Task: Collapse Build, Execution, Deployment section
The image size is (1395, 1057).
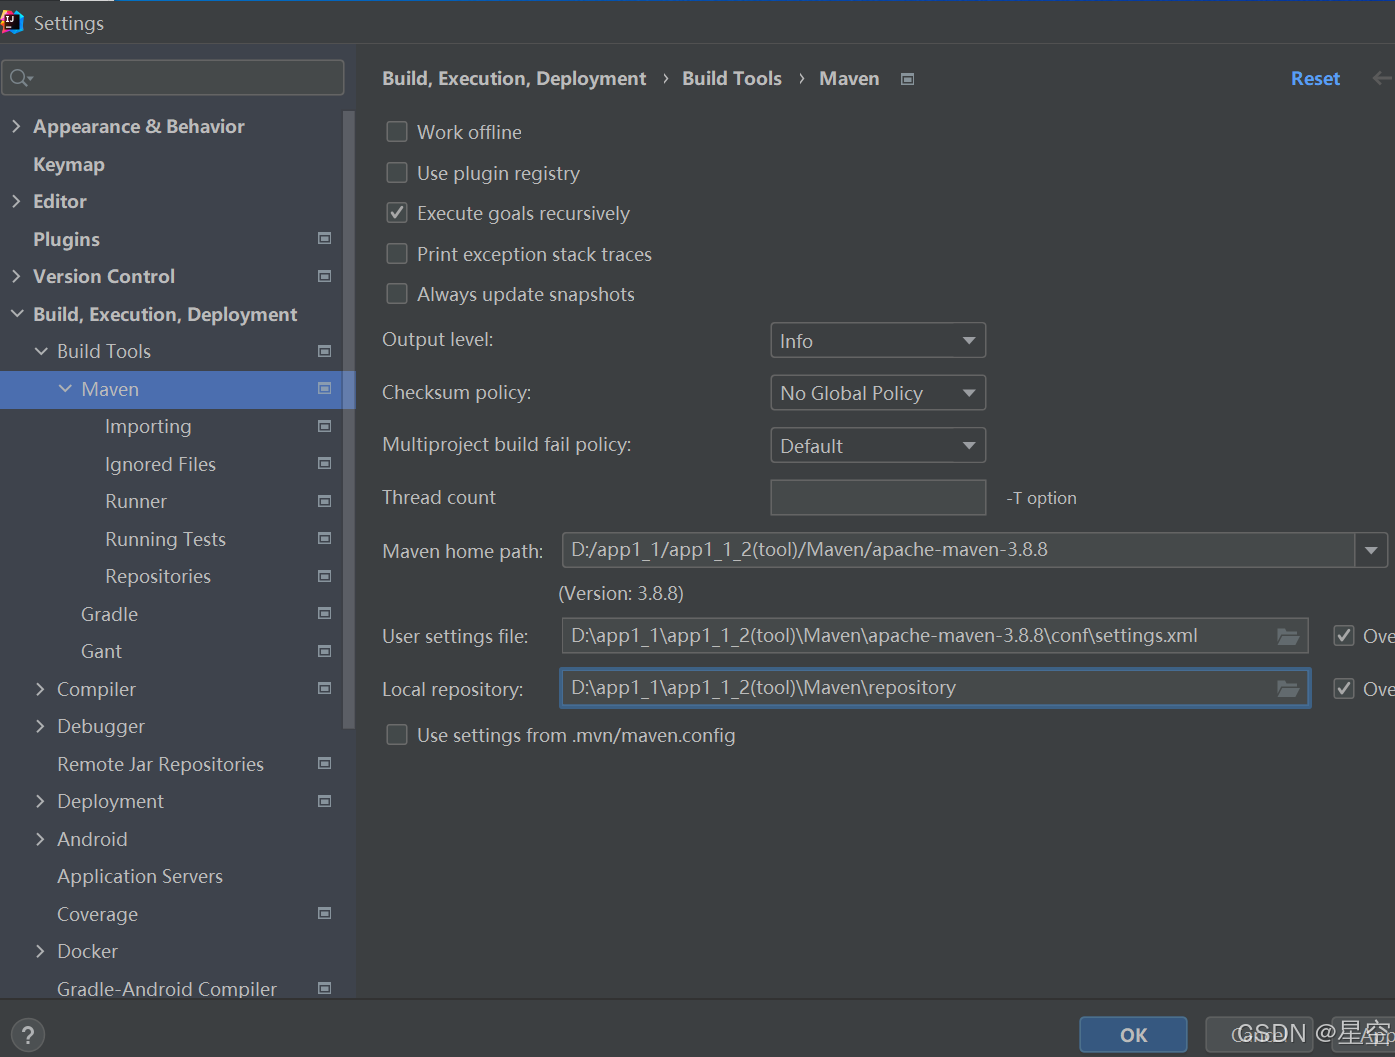Action: pos(16,314)
